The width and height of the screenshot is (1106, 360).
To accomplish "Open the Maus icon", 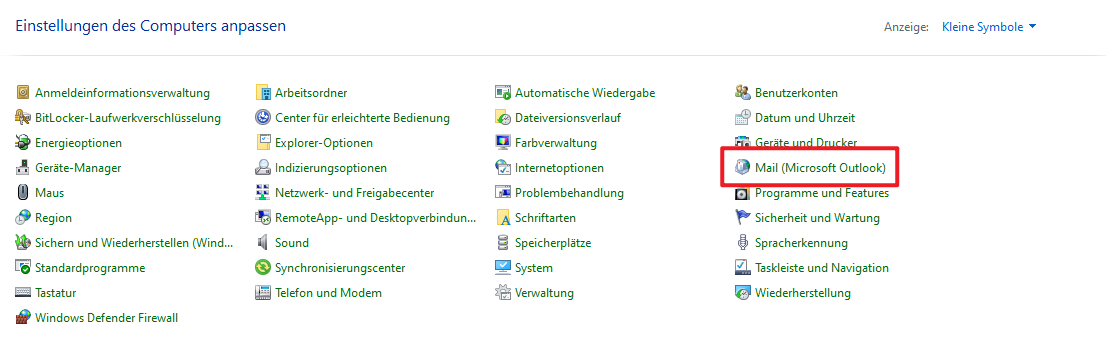I will click(23, 193).
